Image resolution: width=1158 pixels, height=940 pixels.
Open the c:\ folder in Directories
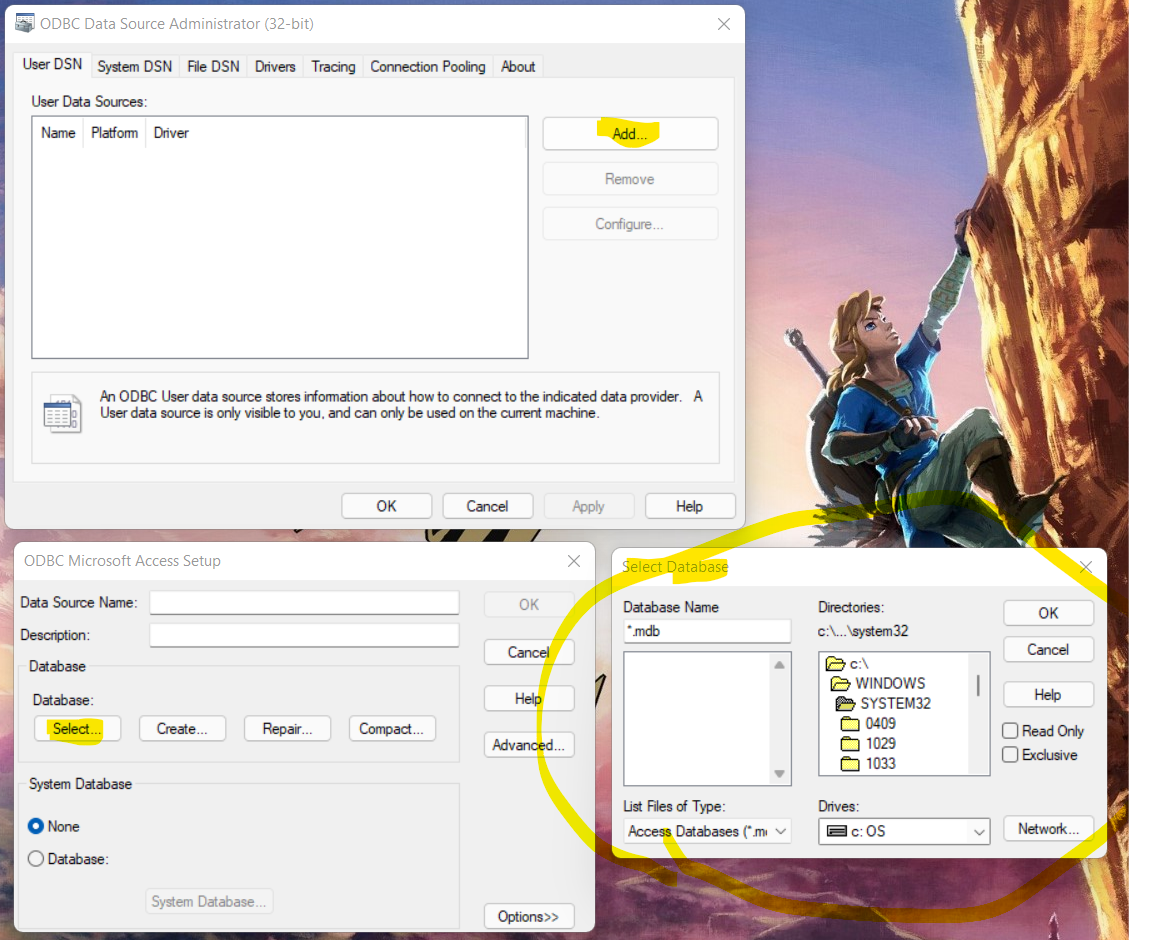coord(847,663)
